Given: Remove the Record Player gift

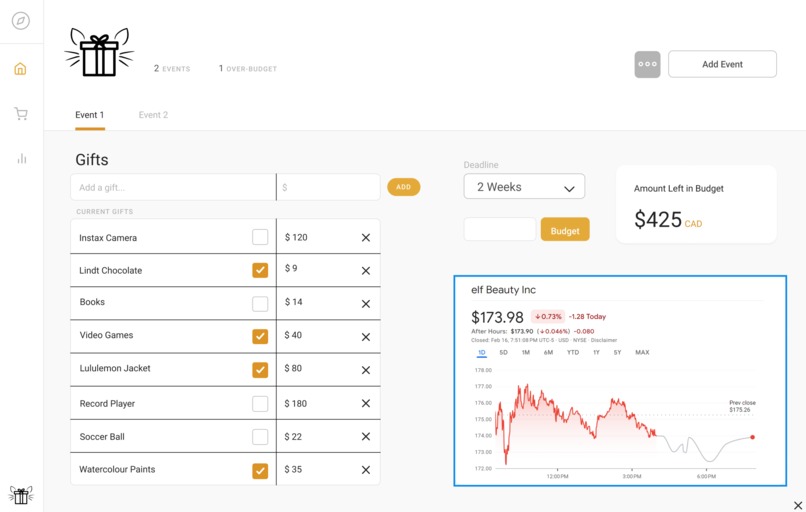Looking at the screenshot, I should [365, 403].
